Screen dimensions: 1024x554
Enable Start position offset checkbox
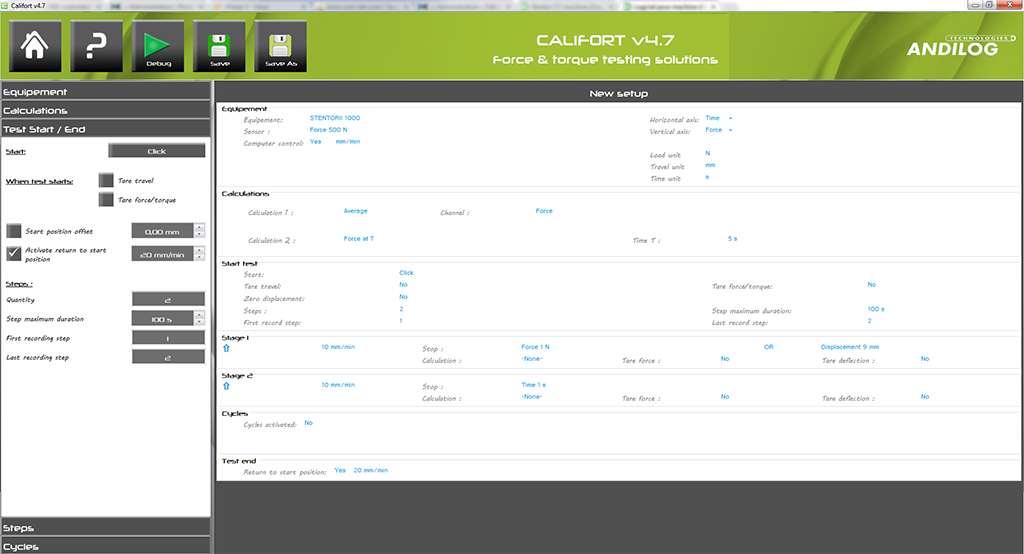pyautogui.click(x=14, y=231)
